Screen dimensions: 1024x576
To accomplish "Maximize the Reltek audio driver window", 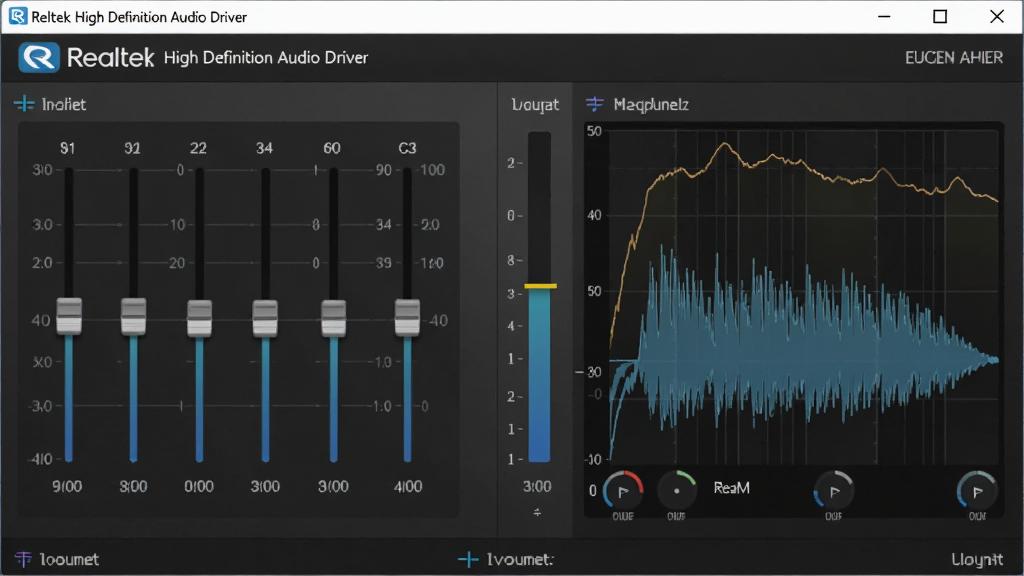I will pos(940,16).
